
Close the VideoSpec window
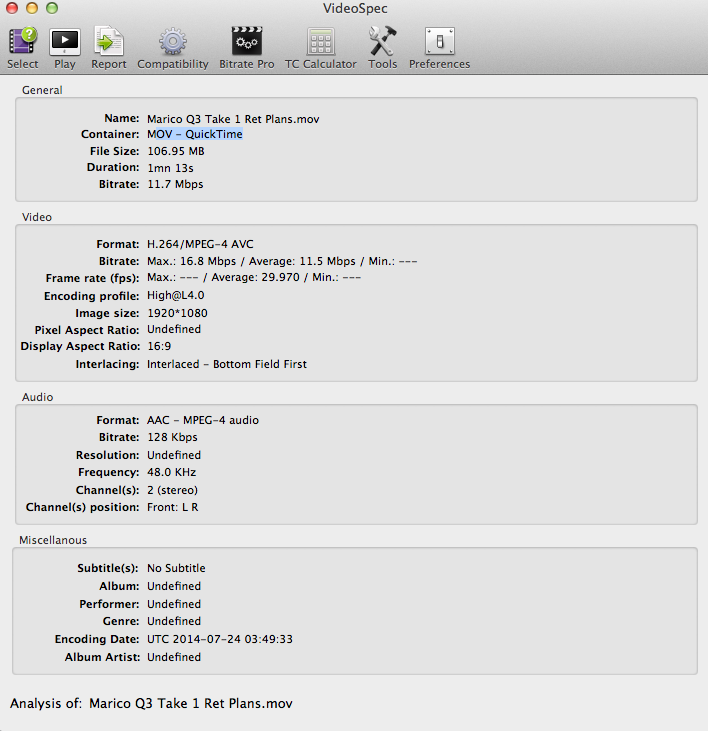(12, 8)
